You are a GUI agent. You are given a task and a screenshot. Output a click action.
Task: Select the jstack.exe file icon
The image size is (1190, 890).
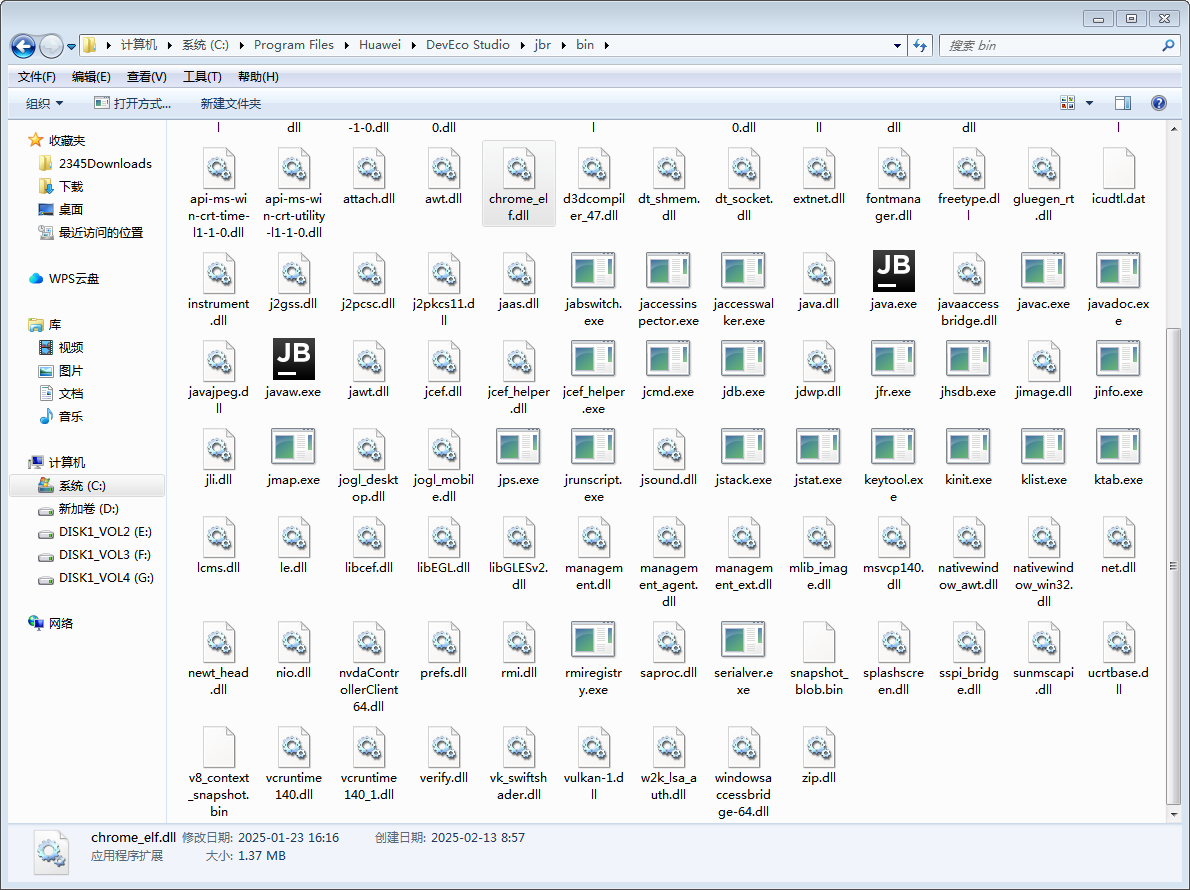(x=744, y=447)
